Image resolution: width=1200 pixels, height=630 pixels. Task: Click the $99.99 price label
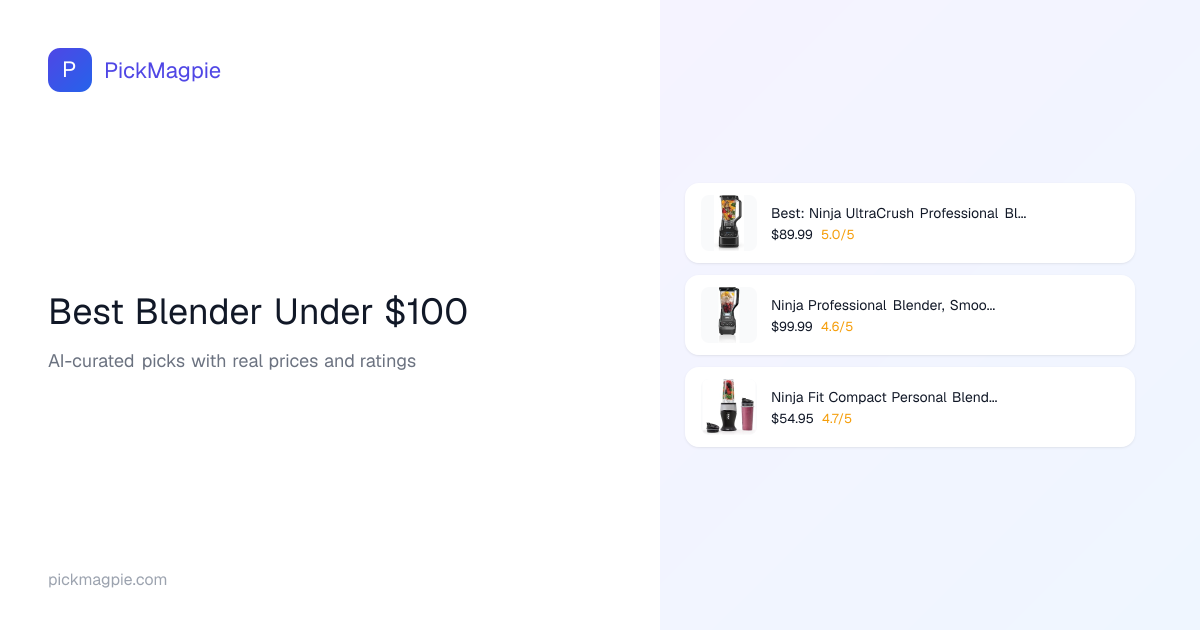tap(791, 327)
